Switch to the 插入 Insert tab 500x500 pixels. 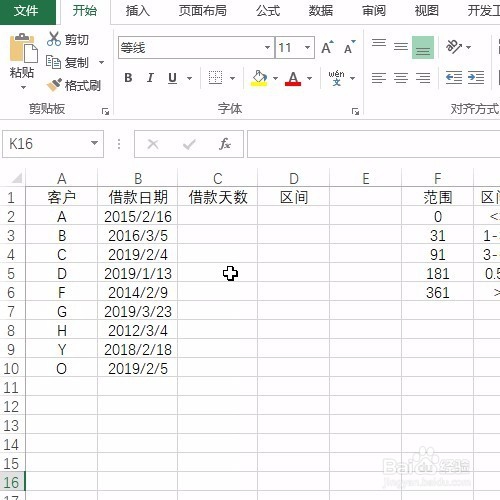137,11
